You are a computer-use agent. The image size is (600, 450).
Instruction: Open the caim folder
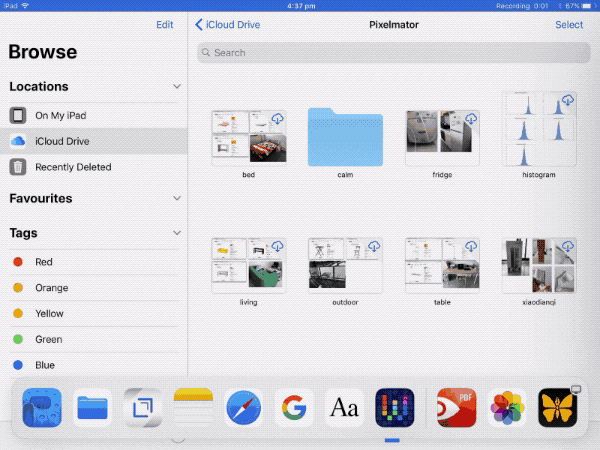point(347,137)
